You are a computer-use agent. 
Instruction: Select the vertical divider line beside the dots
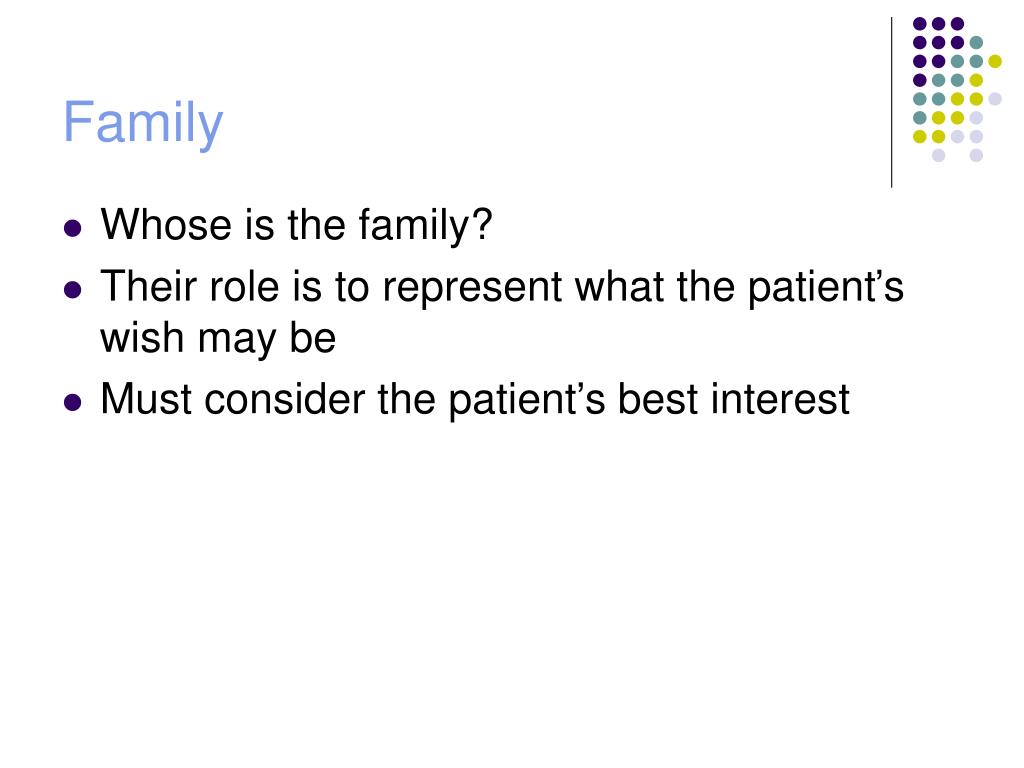(891, 103)
